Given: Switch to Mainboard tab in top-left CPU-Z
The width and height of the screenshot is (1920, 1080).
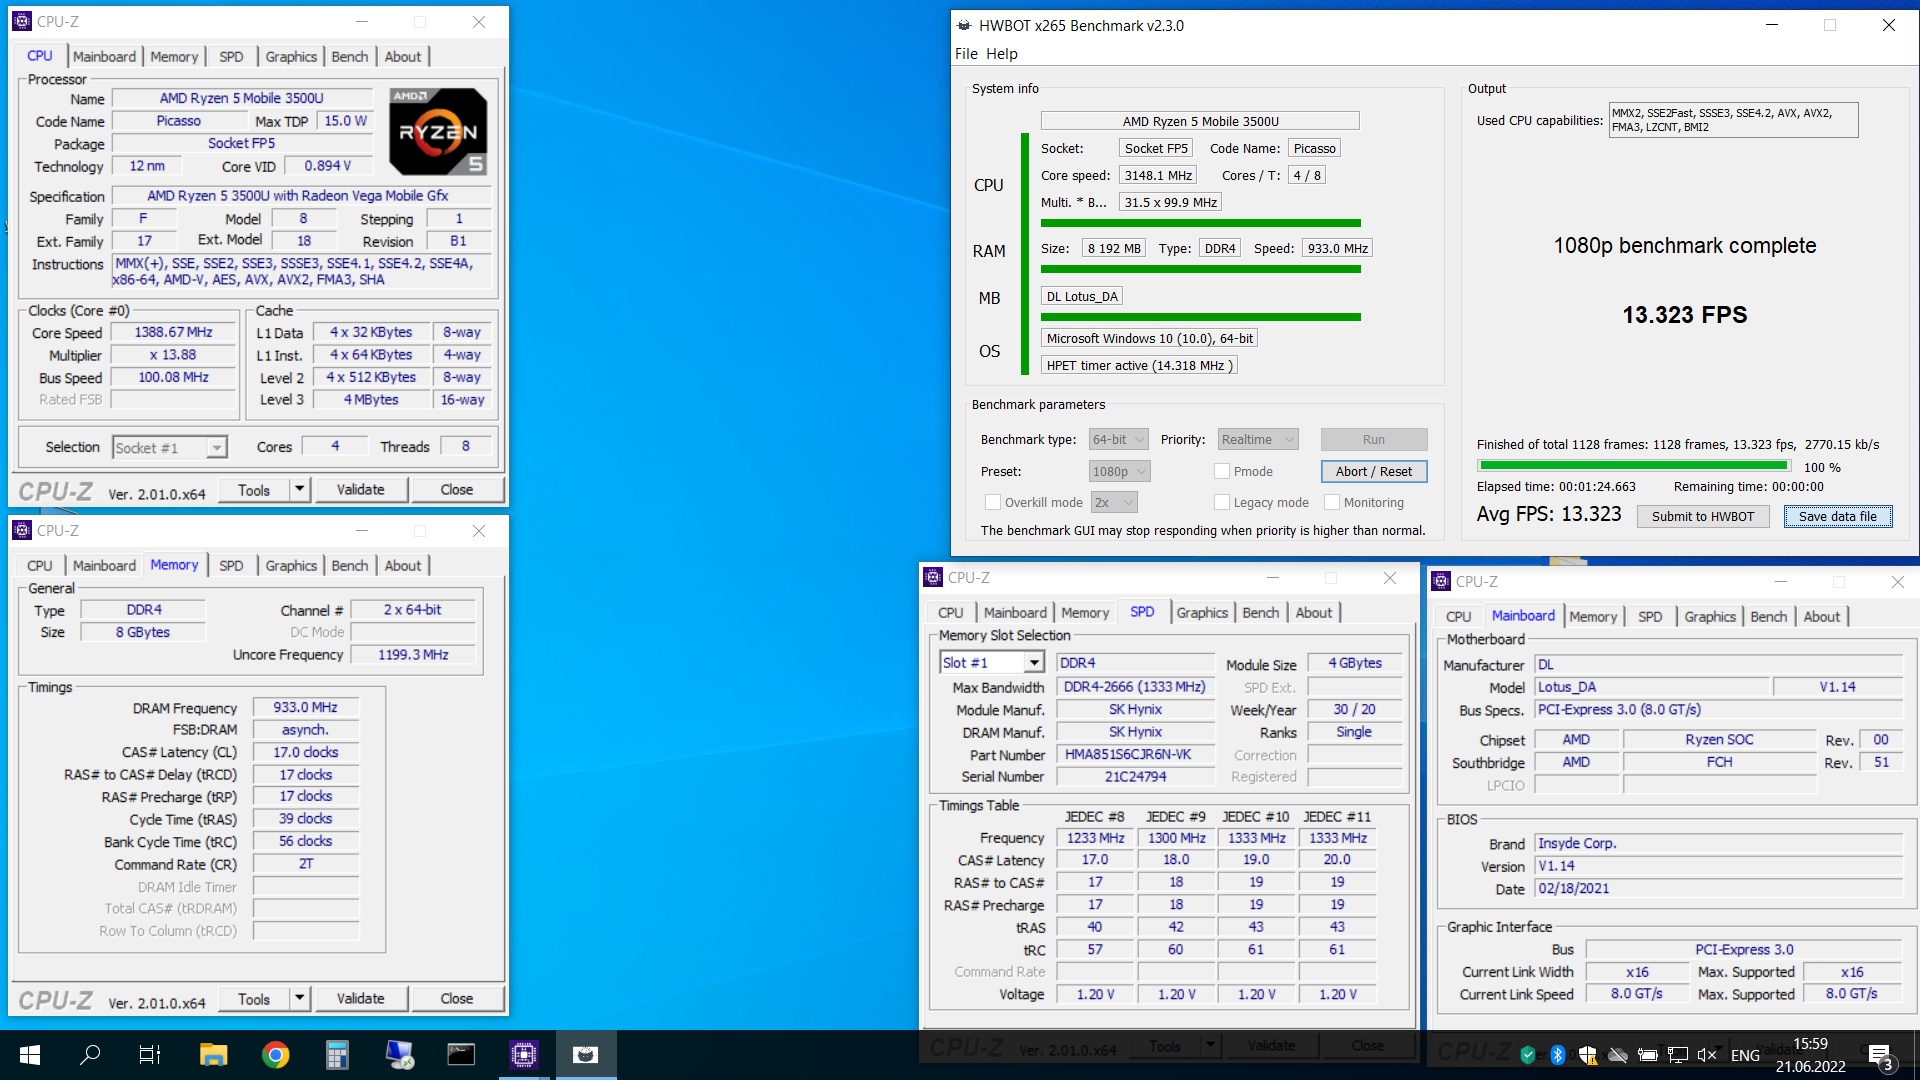Looking at the screenshot, I should (x=104, y=57).
